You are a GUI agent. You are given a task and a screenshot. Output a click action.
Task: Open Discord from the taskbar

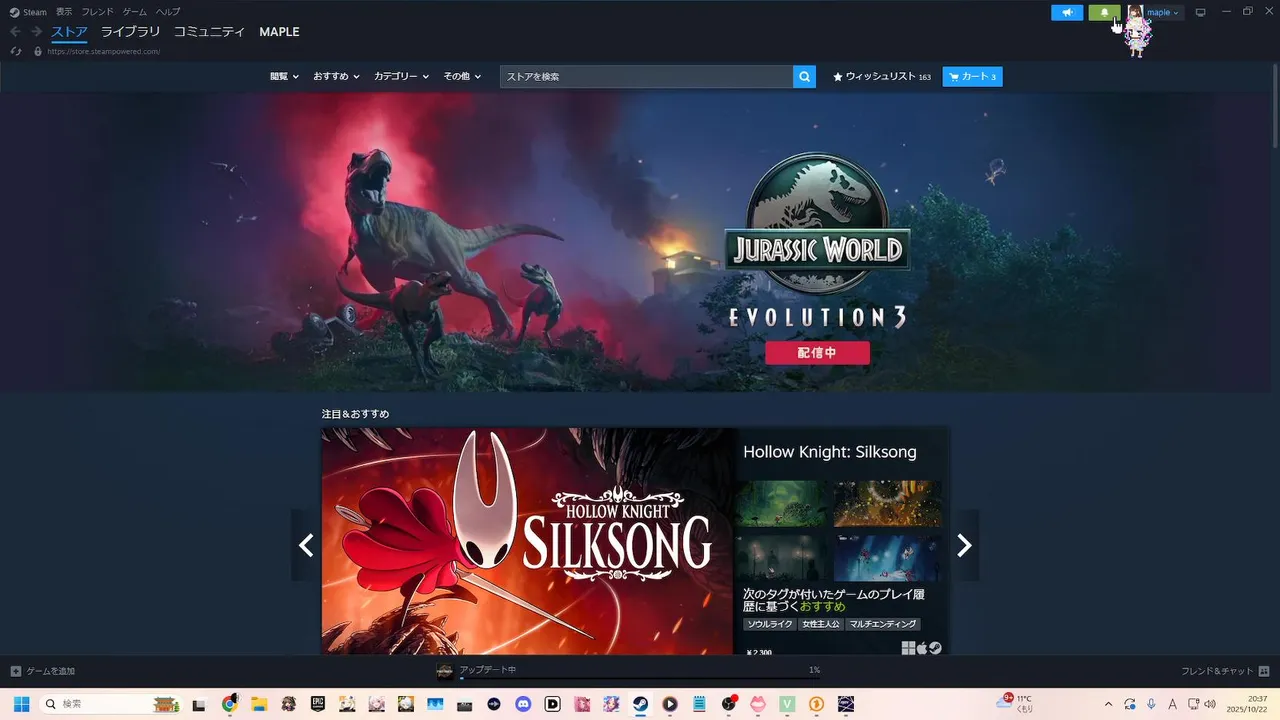pyautogui.click(x=523, y=704)
